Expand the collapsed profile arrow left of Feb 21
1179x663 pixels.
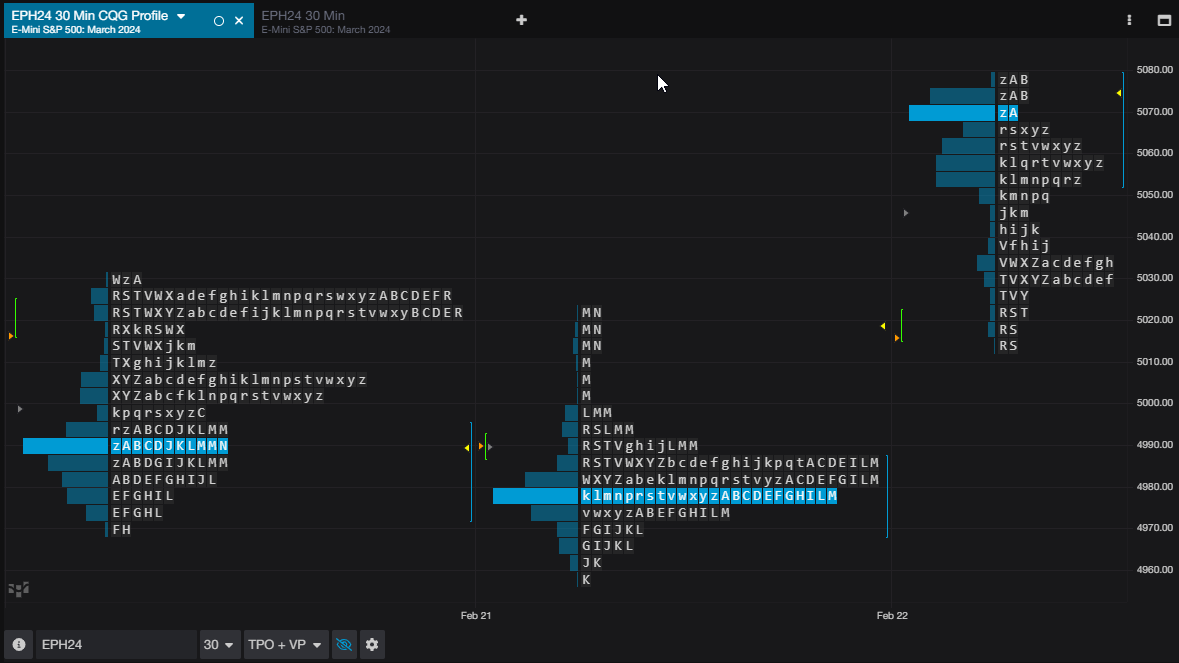pos(18,408)
